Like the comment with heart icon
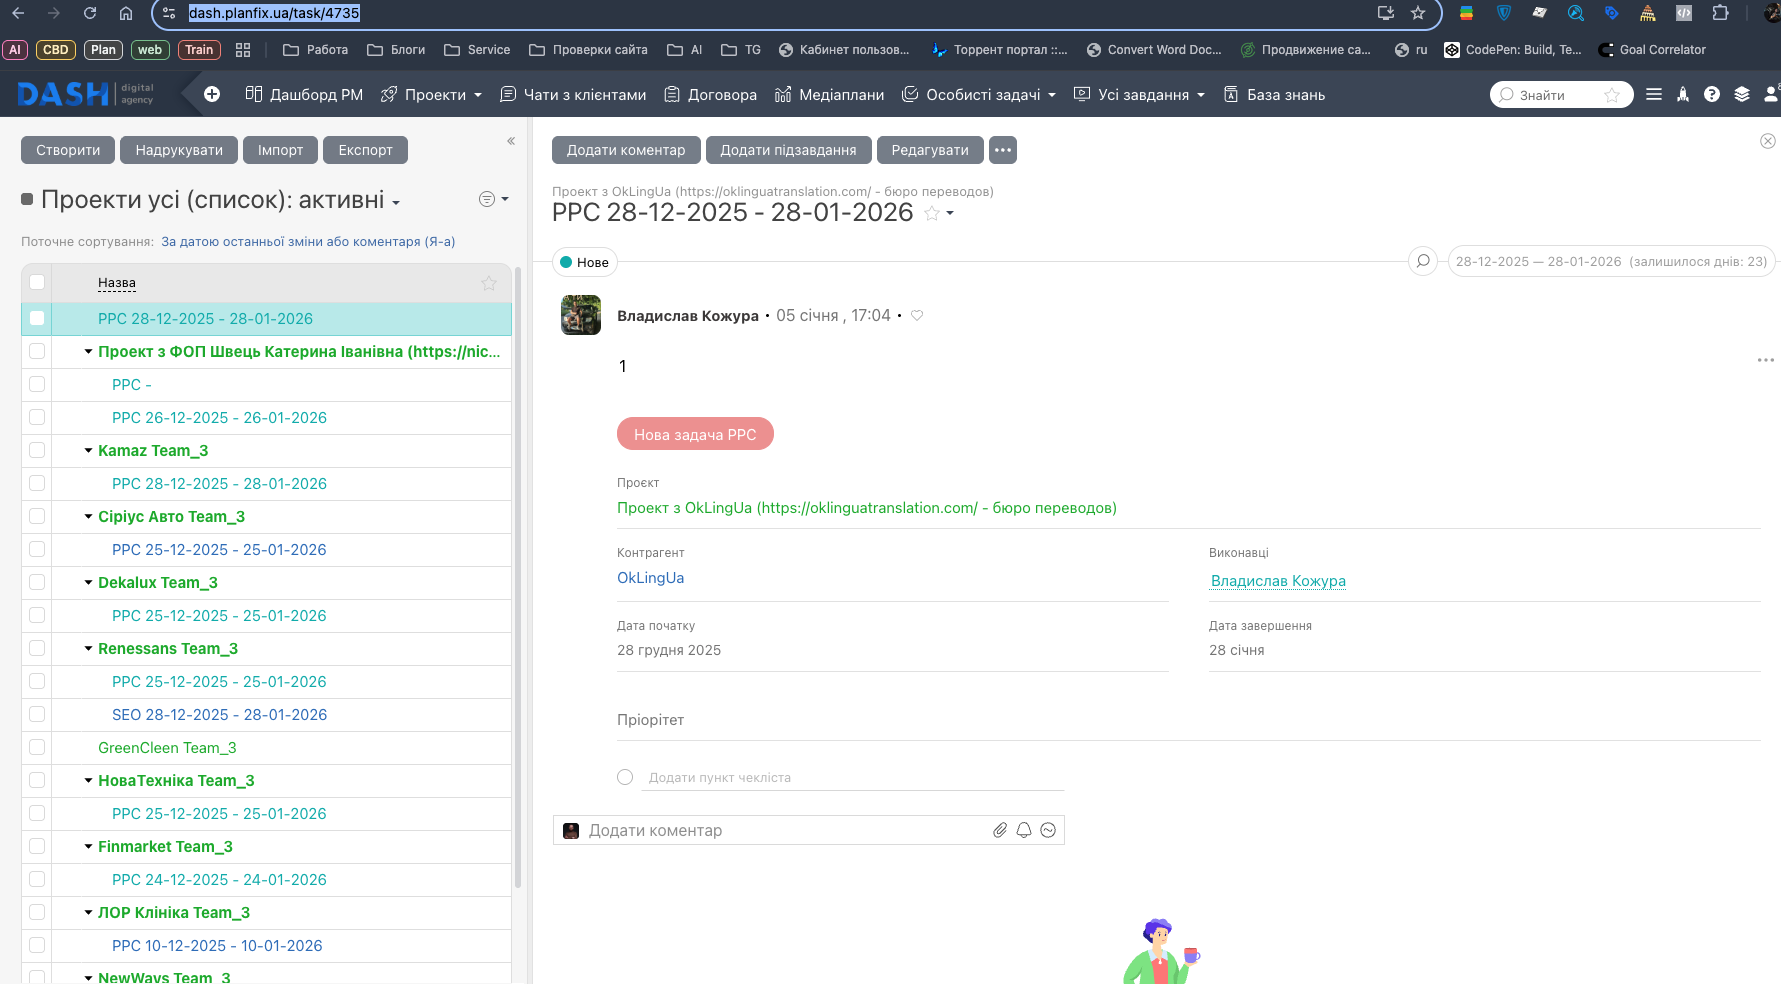 tap(917, 316)
